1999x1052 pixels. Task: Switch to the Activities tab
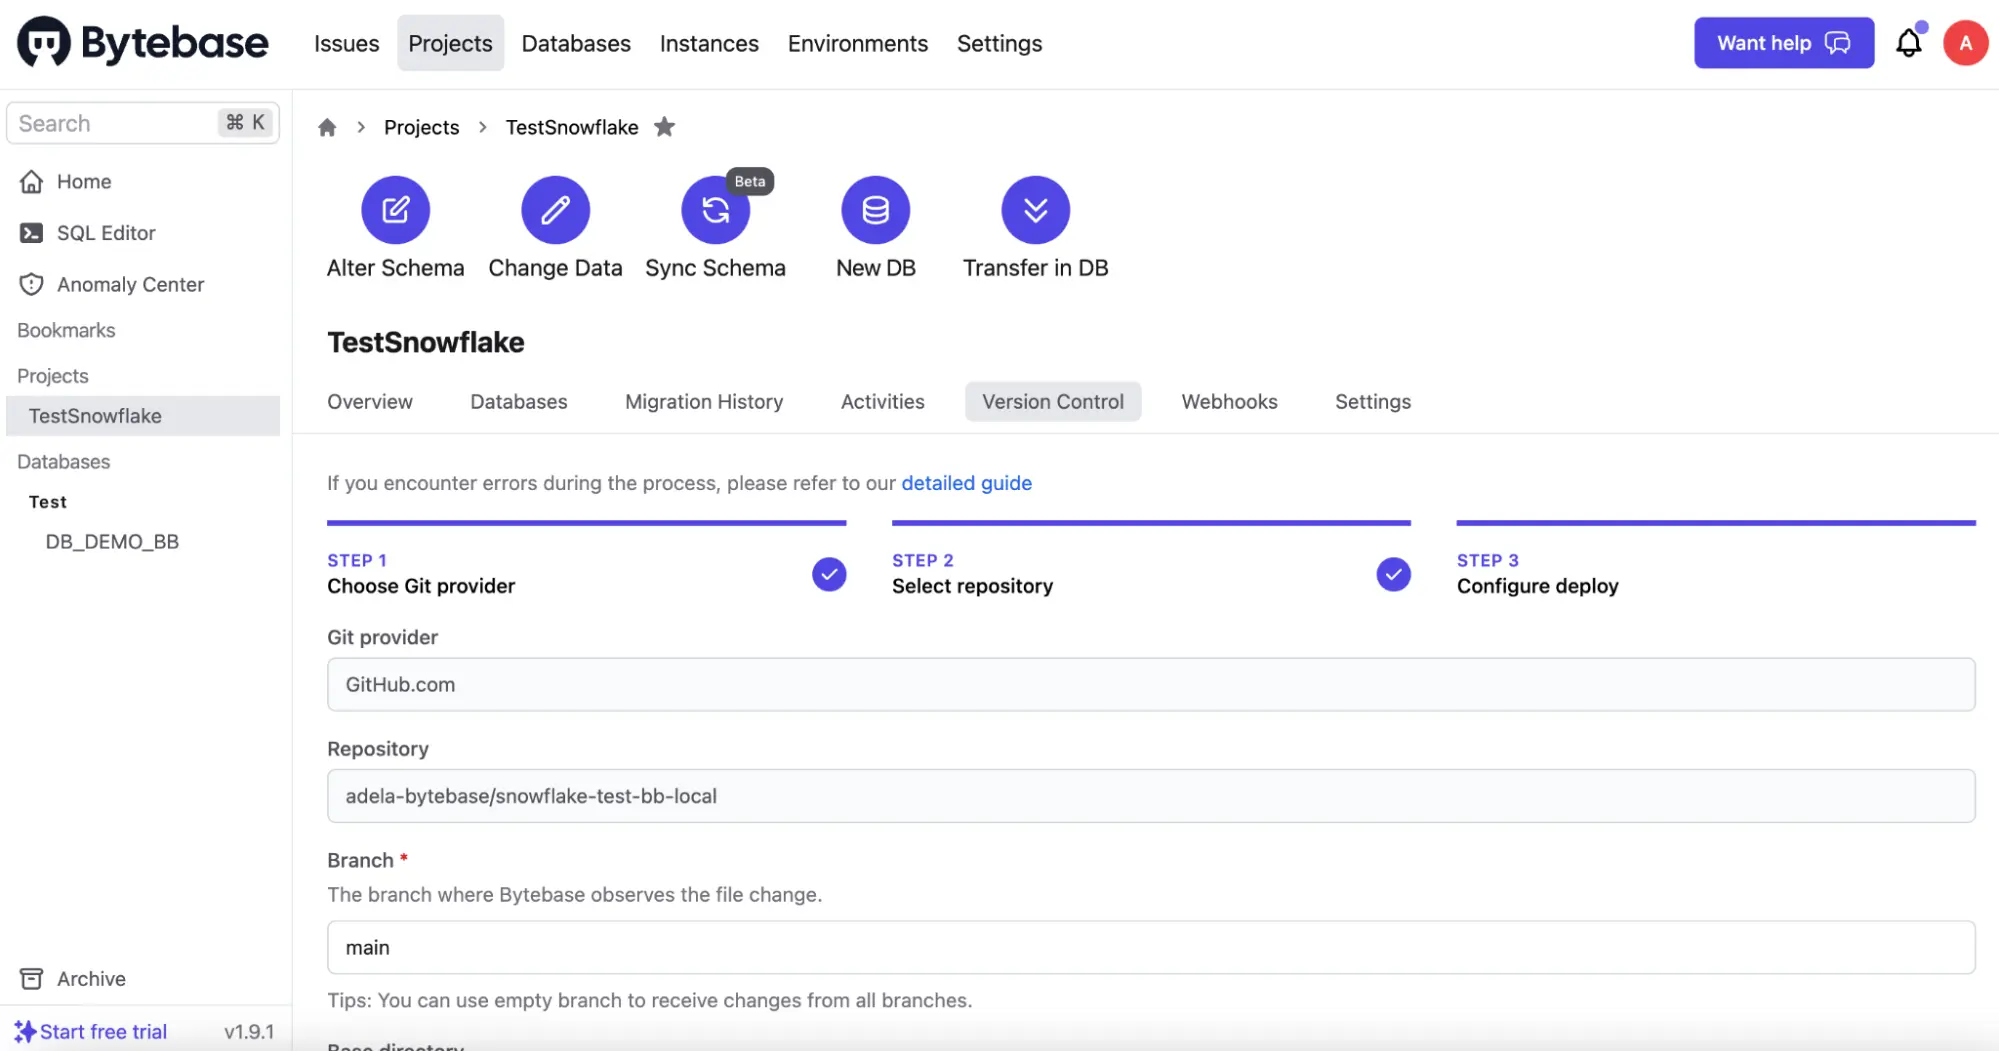882,401
